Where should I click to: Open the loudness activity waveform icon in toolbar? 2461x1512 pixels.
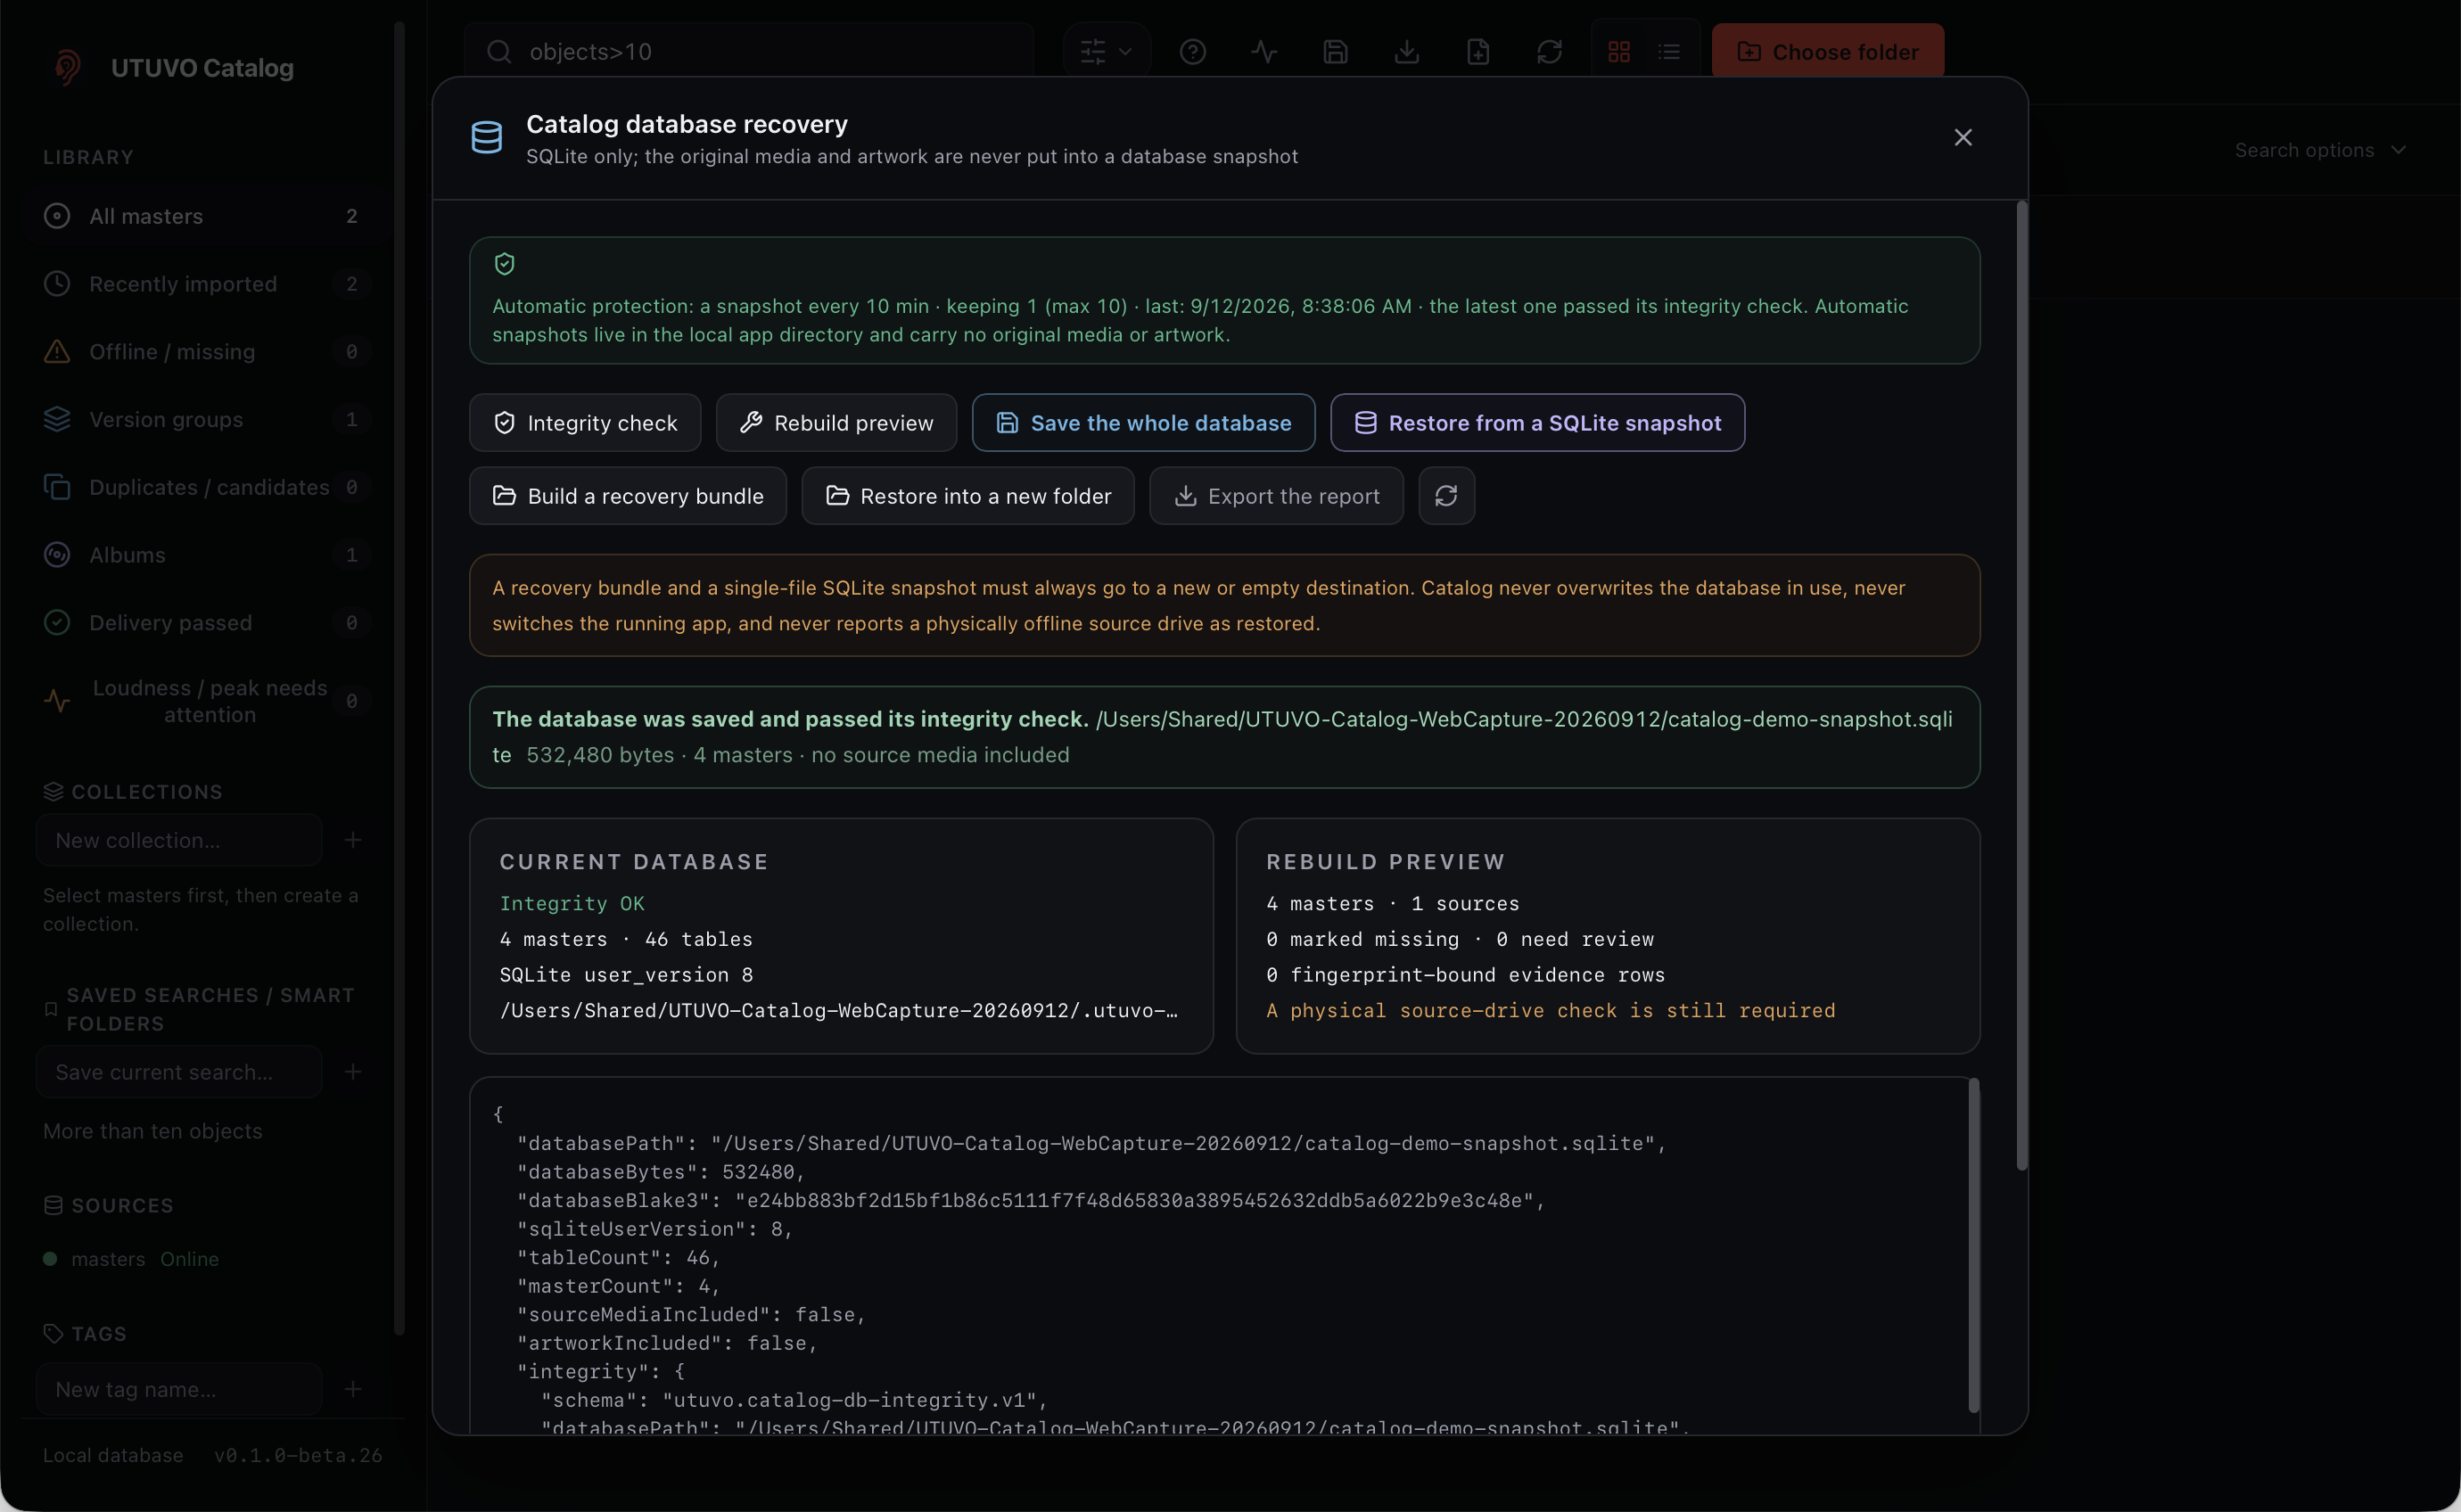click(x=1264, y=51)
